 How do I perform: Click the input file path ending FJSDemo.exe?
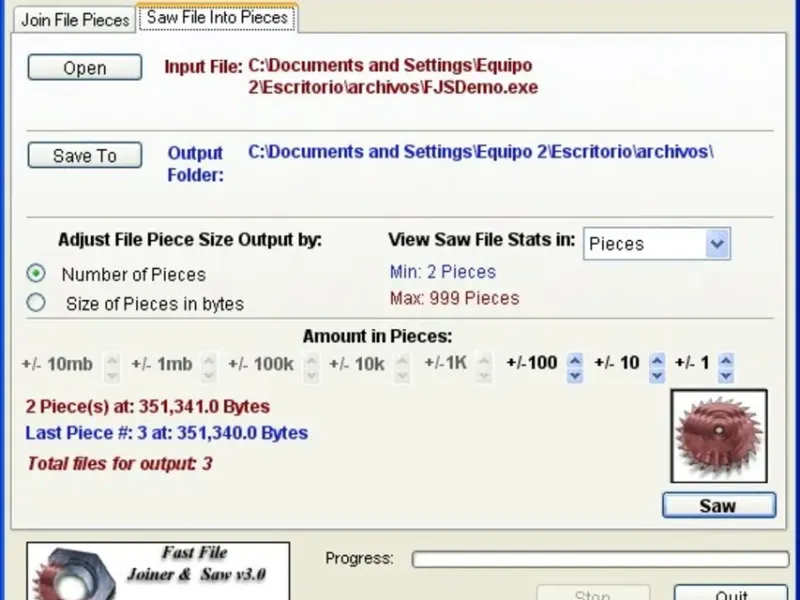[x=393, y=76]
